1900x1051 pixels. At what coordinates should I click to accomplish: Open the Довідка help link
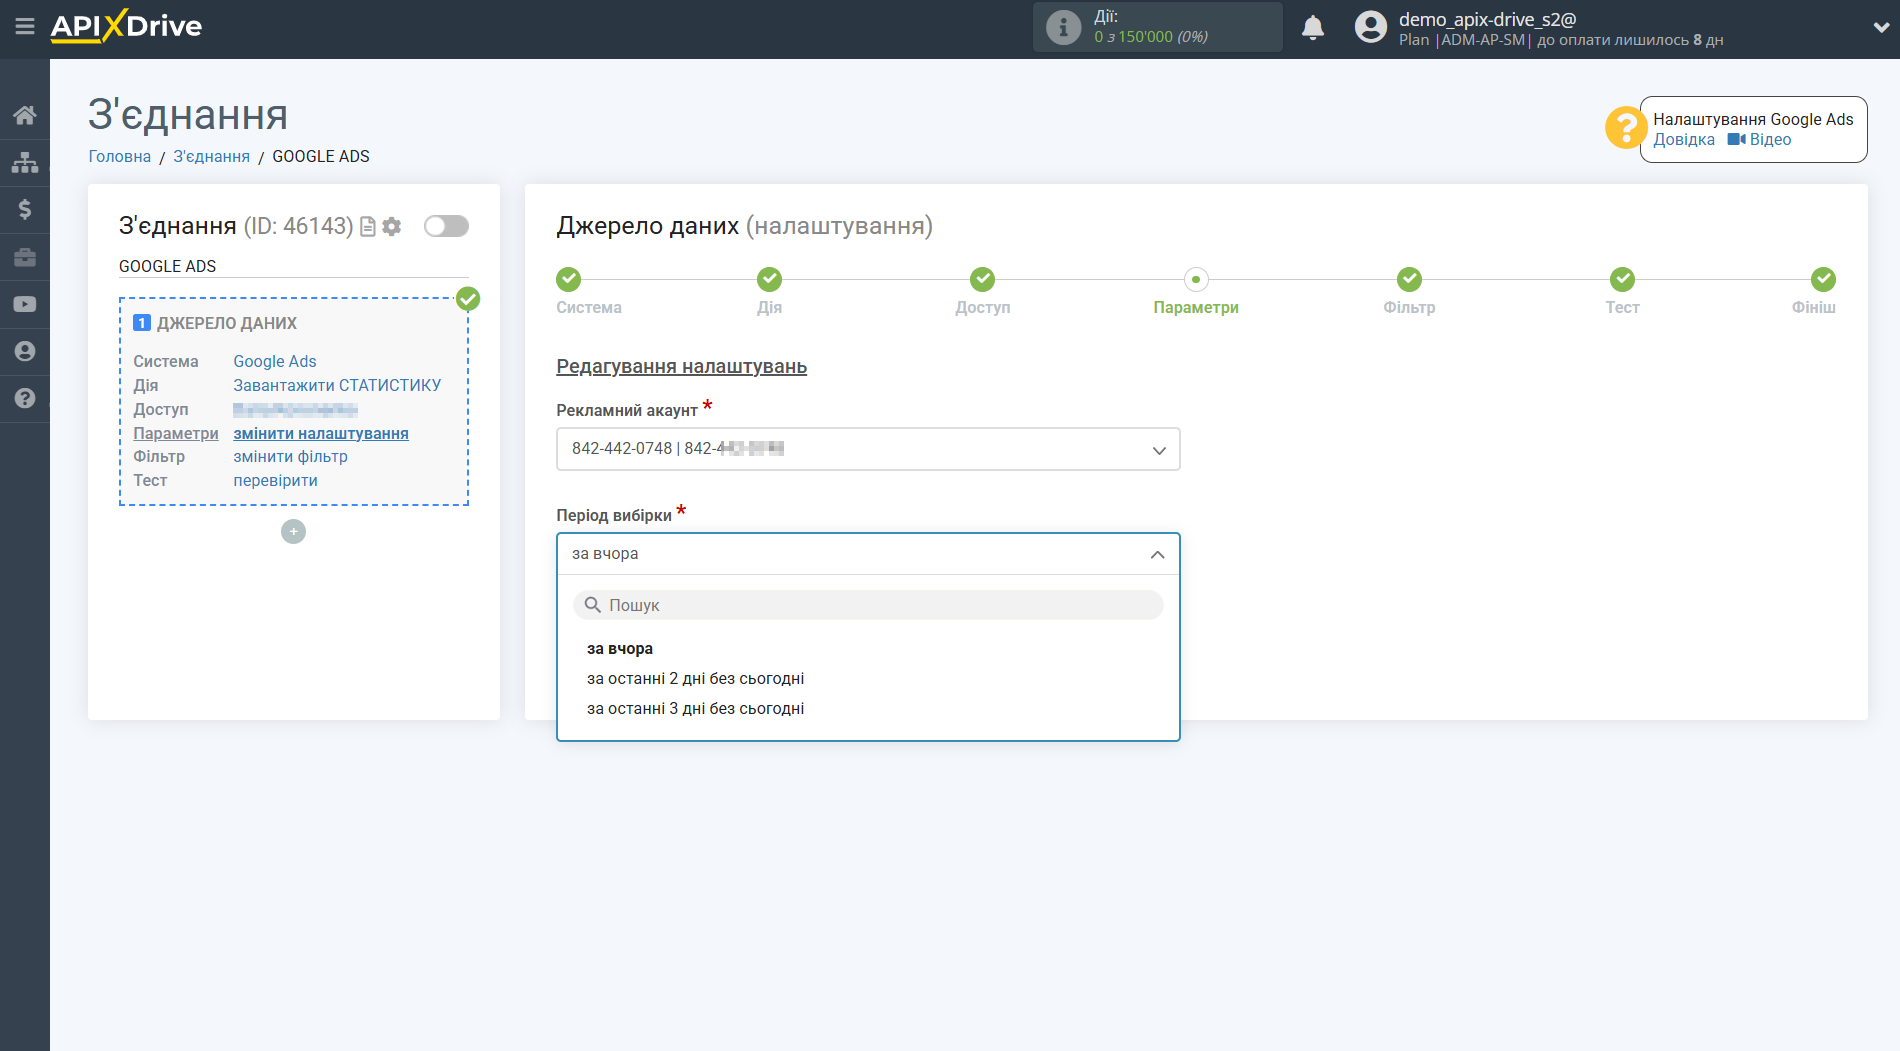click(x=1683, y=140)
